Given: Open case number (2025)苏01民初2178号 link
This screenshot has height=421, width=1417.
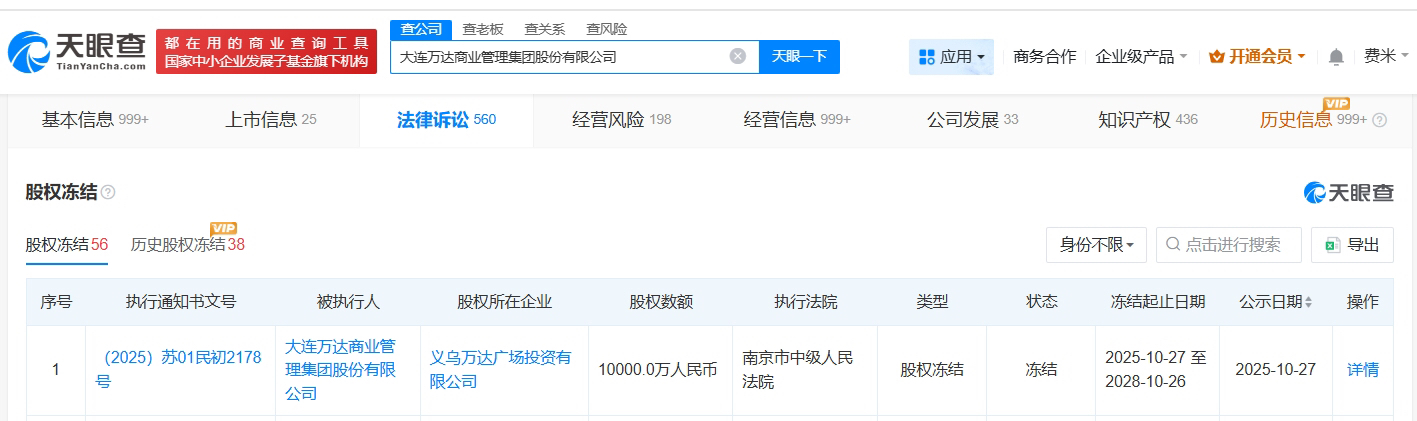Looking at the screenshot, I should [178, 369].
